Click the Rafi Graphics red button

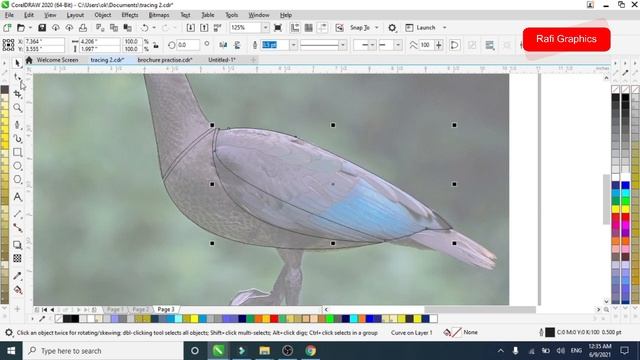click(566, 39)
